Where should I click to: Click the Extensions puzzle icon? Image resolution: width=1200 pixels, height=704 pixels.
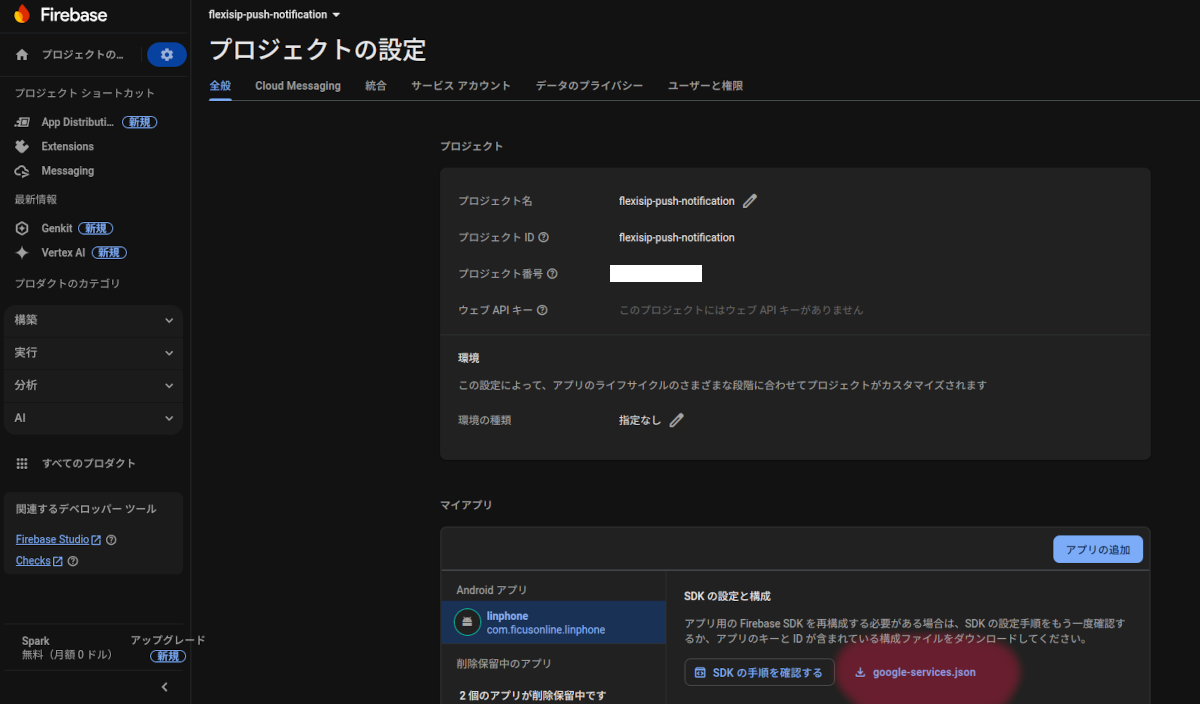[x=22, y=146]
